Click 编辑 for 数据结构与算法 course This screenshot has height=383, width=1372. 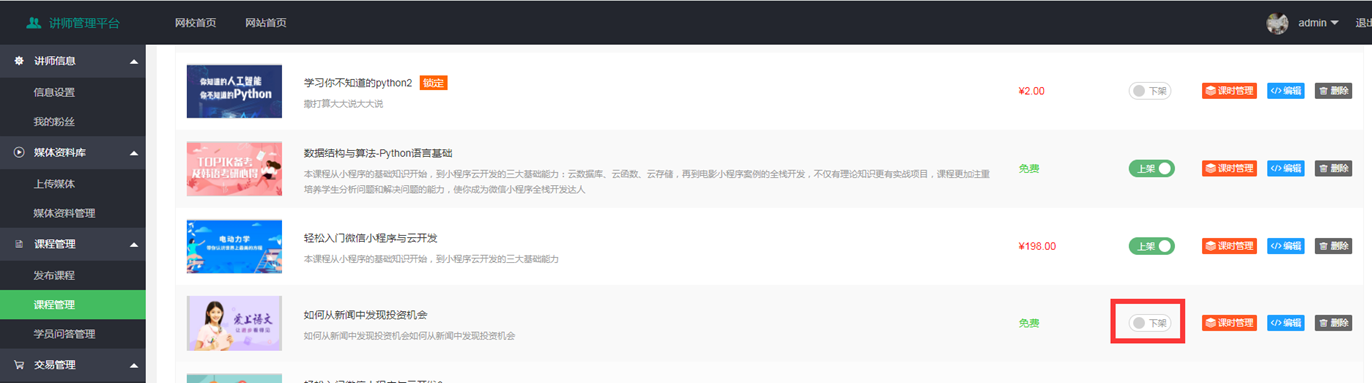(x=1286, y=168)
